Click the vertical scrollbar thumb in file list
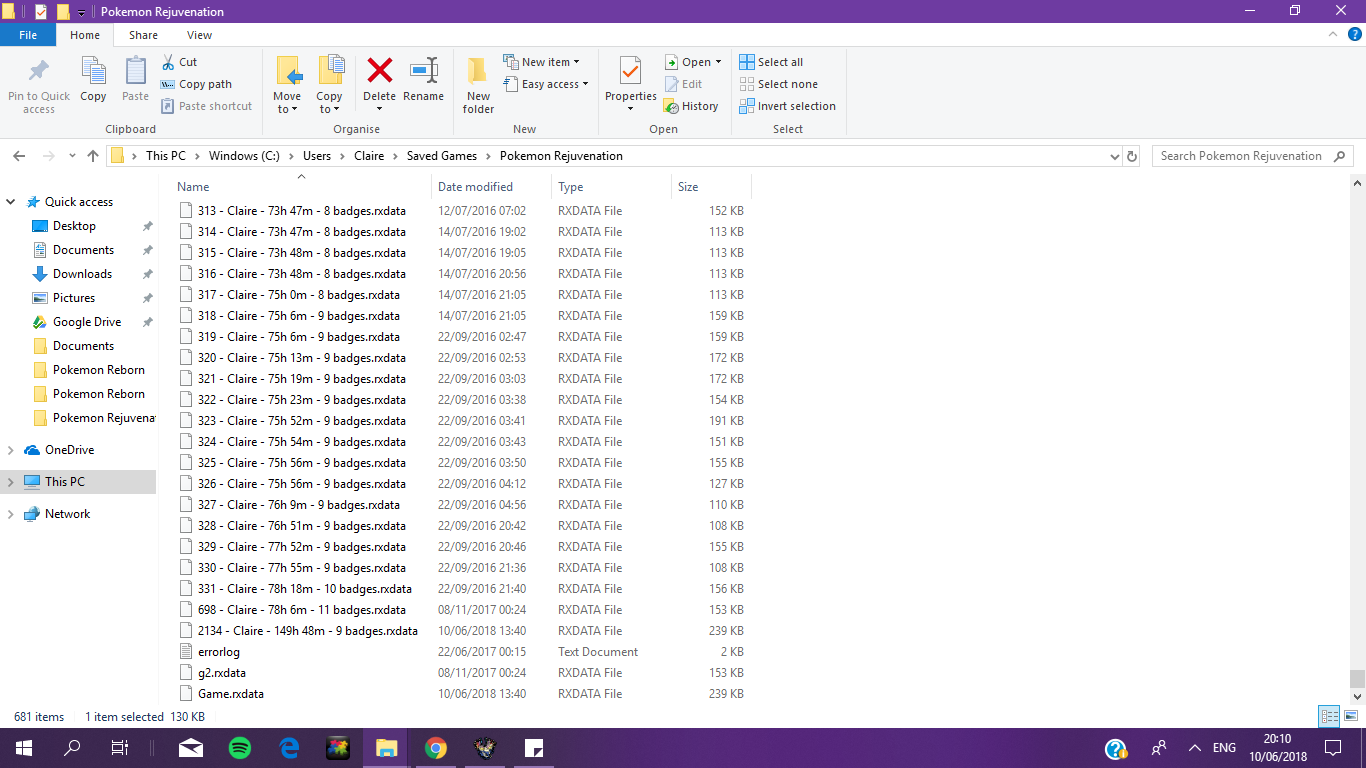The width and height of the screenshot is (1366, 768). pos(1357,678)
